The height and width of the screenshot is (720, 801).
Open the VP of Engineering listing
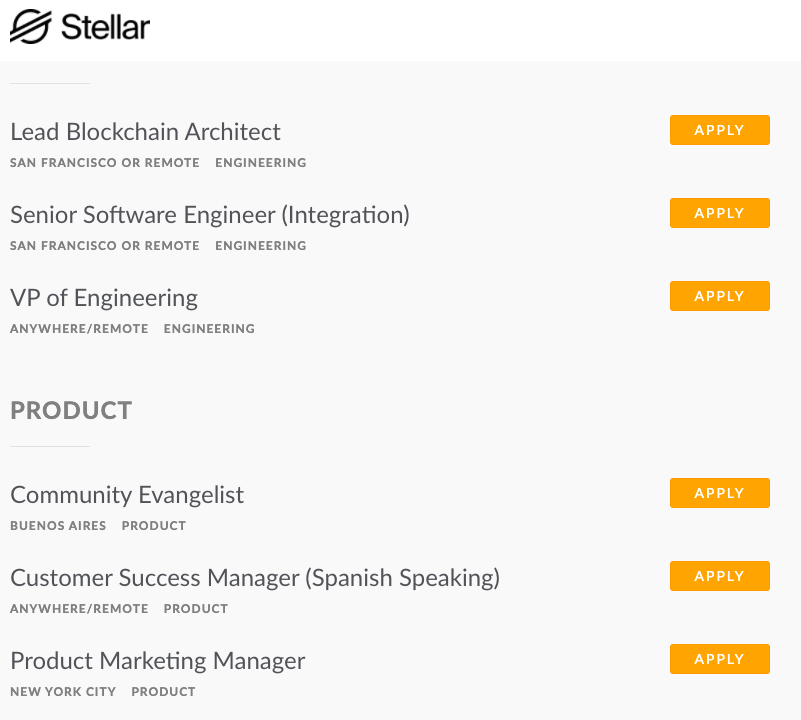[x=104, y=298]
